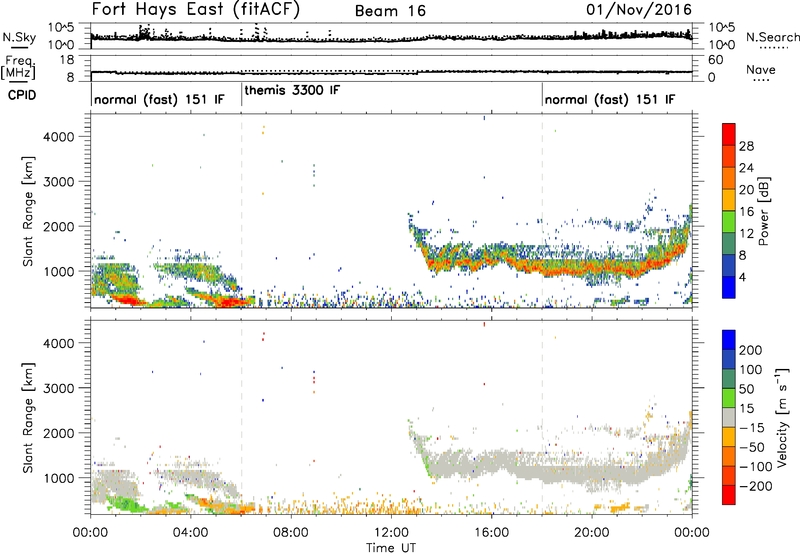
Task: Click the dashed 06:00 marker line in the power panel
Action: [241, 210]
